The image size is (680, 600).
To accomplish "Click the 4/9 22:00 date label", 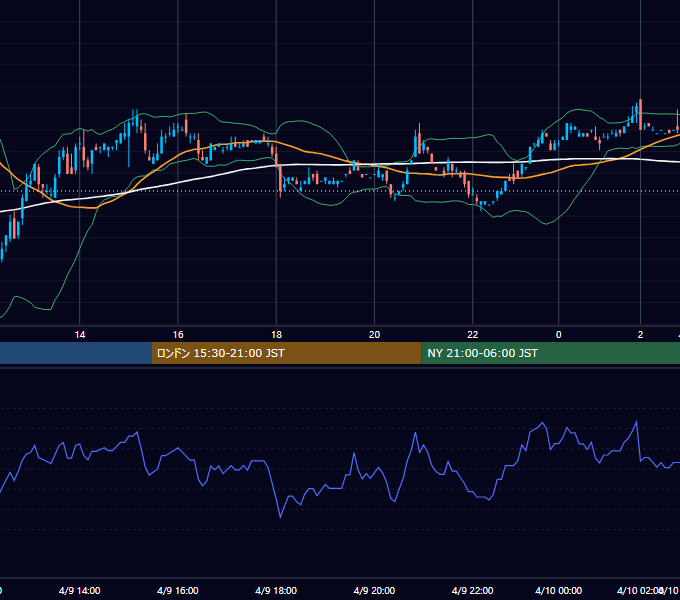I will click(x=472, y=590).
